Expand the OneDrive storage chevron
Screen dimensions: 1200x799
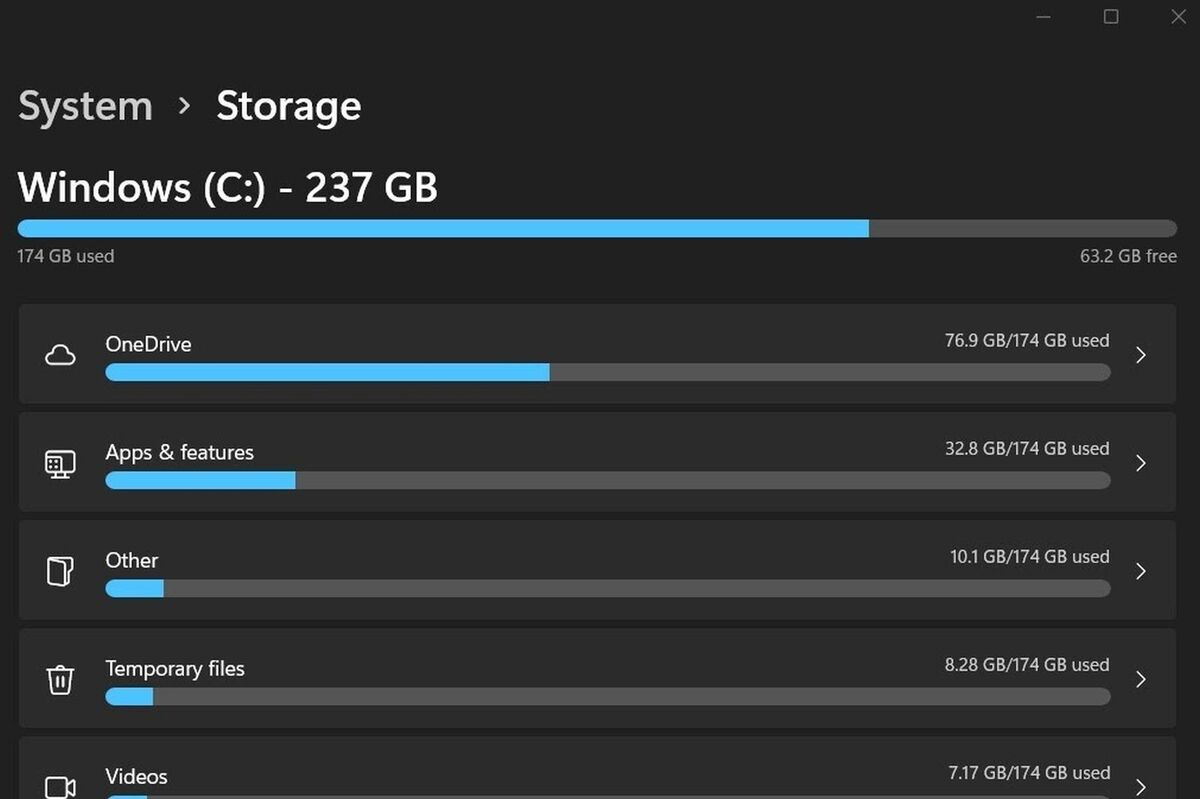click(x=1141, y=355)
